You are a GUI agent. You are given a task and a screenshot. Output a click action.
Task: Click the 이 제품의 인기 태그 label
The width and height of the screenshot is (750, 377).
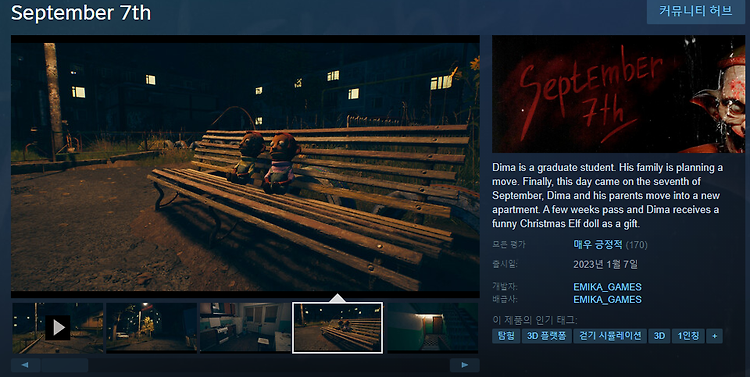click(535, 320)
